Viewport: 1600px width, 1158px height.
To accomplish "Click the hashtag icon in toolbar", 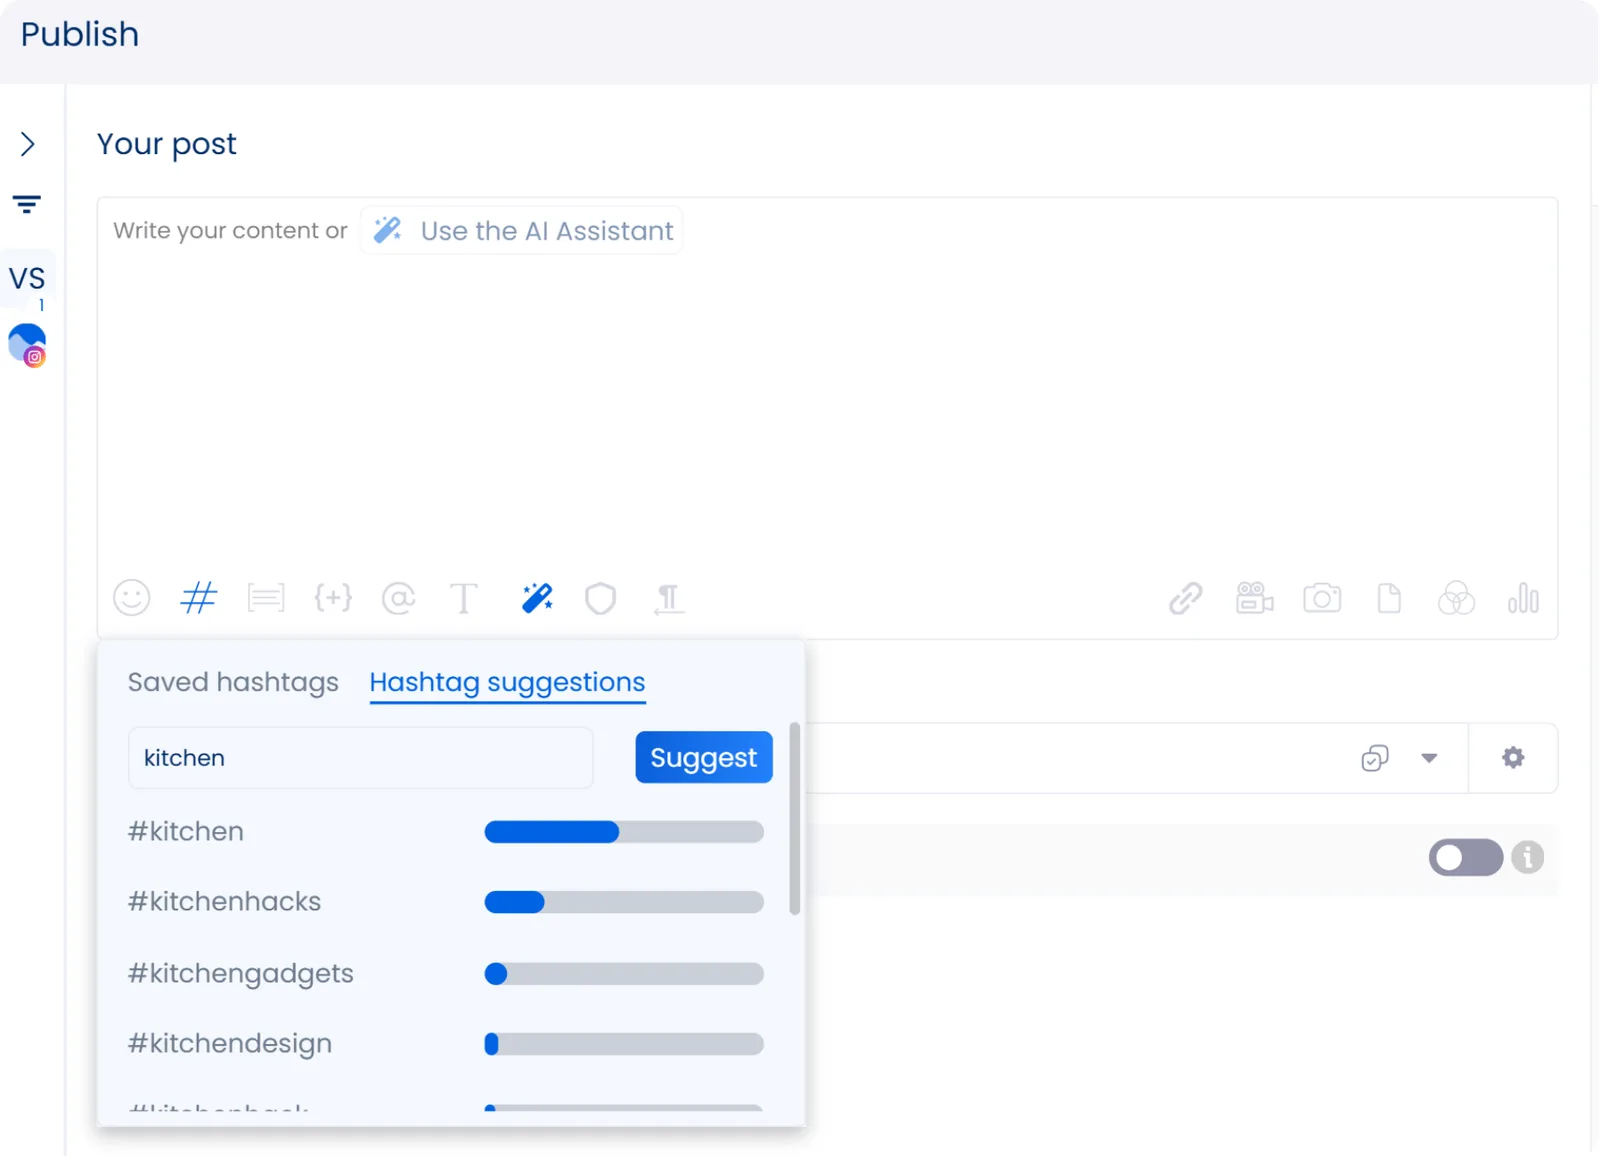I will click(x=198, y=598).
